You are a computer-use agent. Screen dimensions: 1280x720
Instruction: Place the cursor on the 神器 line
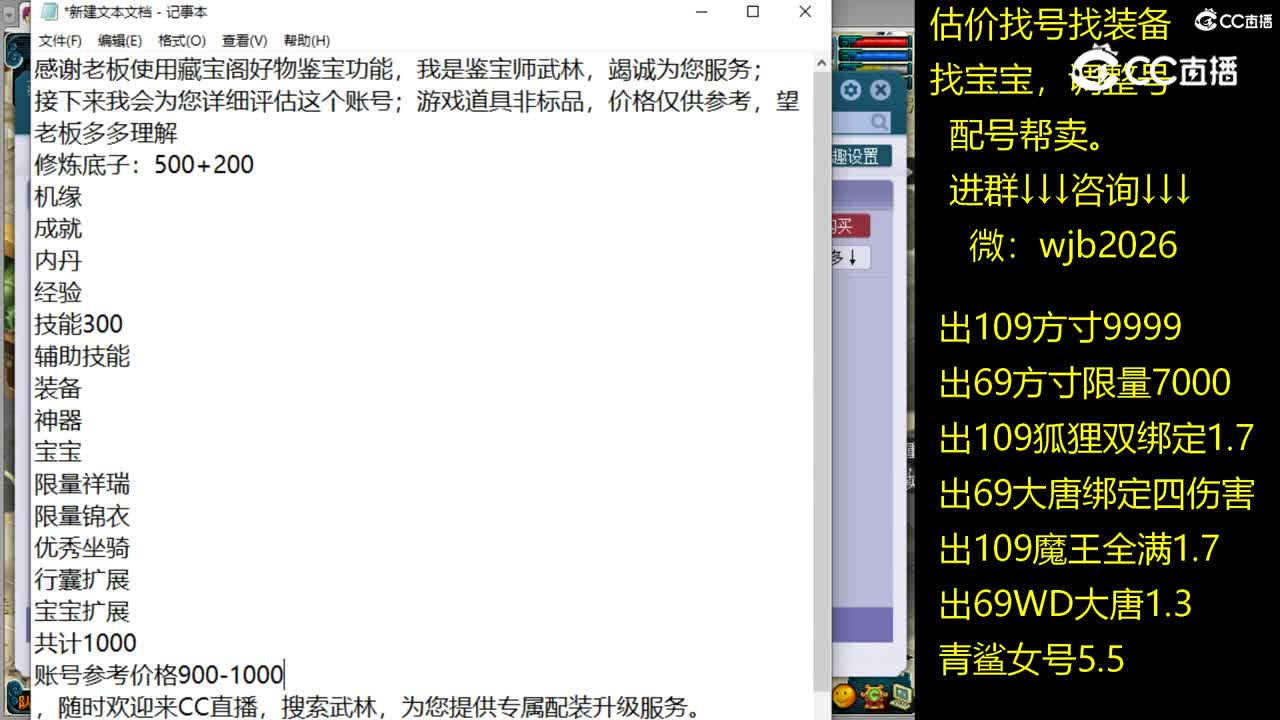pos(58,420)
